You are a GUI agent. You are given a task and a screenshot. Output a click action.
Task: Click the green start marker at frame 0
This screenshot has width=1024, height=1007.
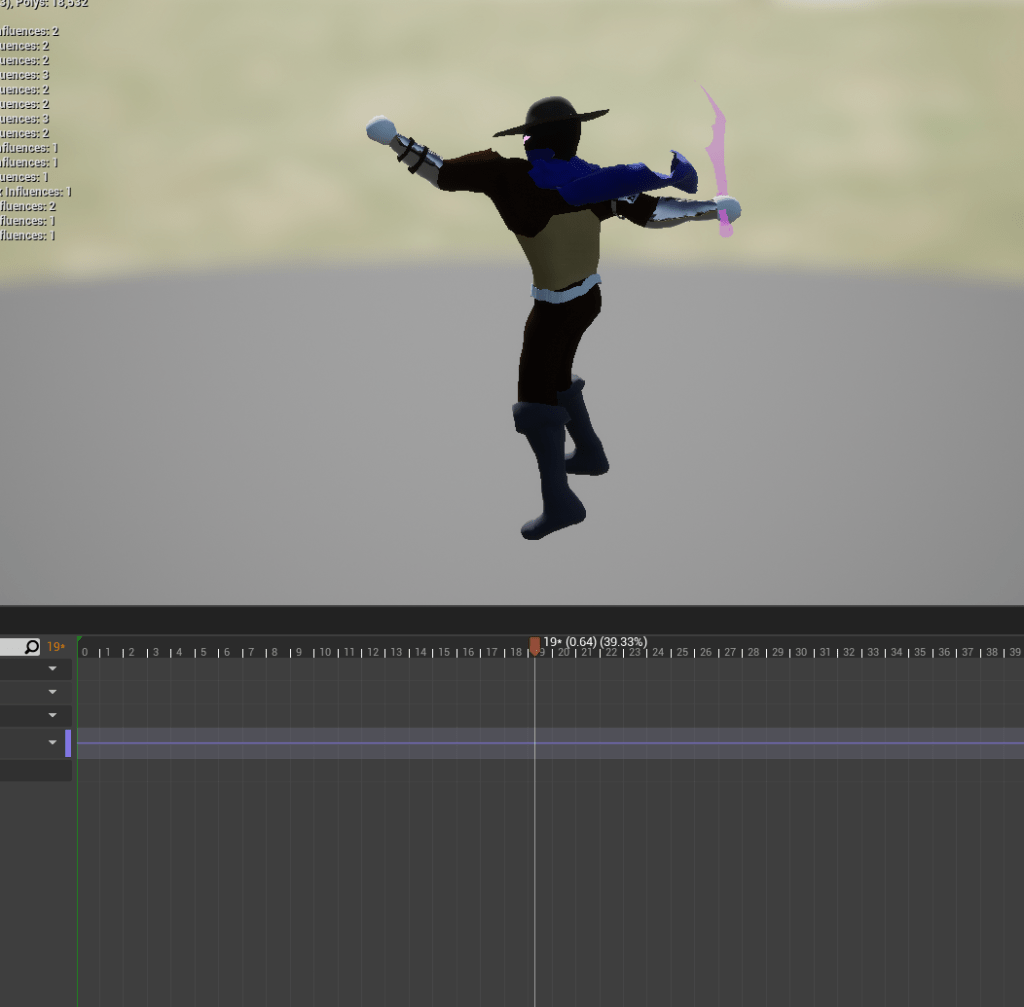[x=79, y=640]
